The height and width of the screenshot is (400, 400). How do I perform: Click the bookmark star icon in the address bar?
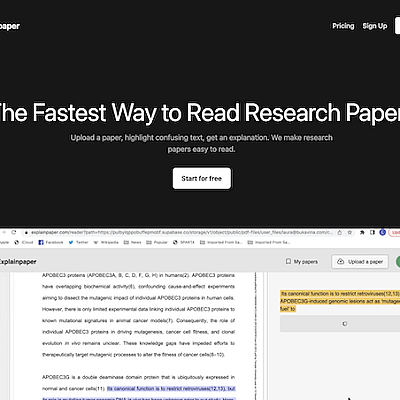(x=350, y=232)
